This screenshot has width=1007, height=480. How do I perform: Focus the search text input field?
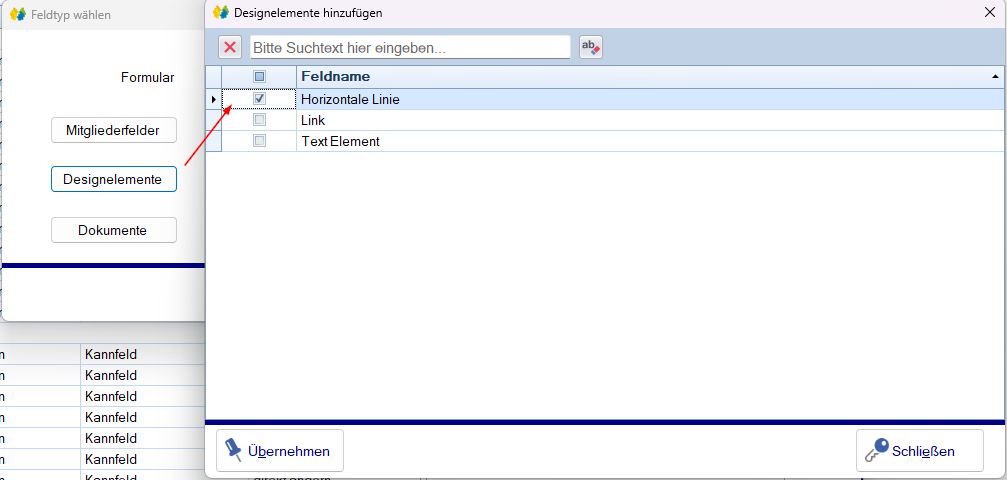410,47
